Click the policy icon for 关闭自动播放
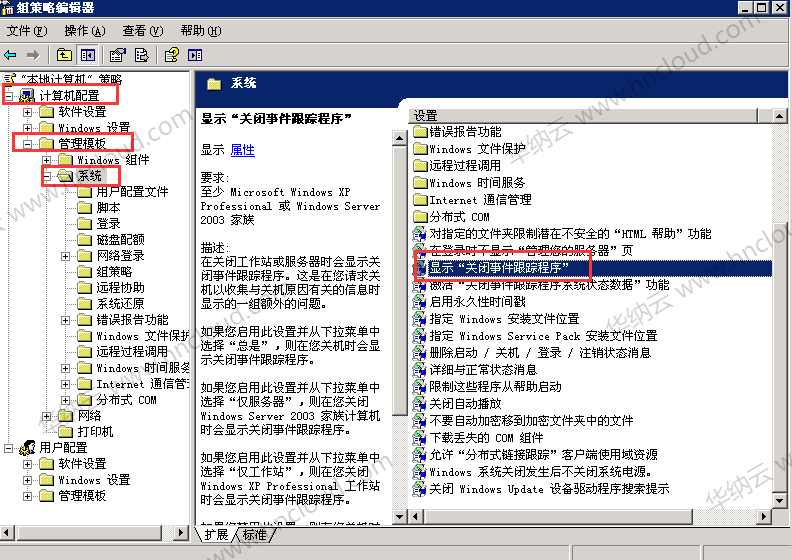This screenshot has width=792, height=560. pyautogui.click(x=419, y=403)
